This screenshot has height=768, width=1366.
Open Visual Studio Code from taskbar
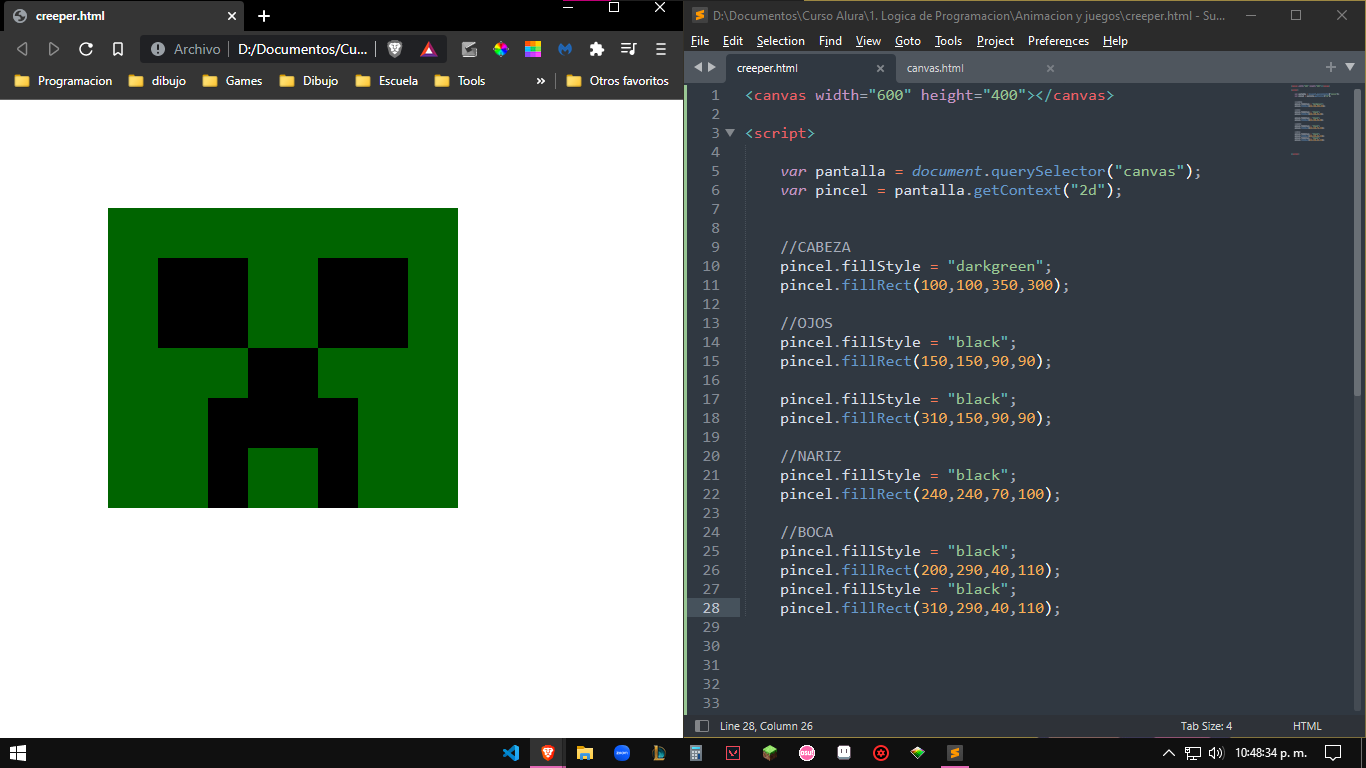click(511, 753)
